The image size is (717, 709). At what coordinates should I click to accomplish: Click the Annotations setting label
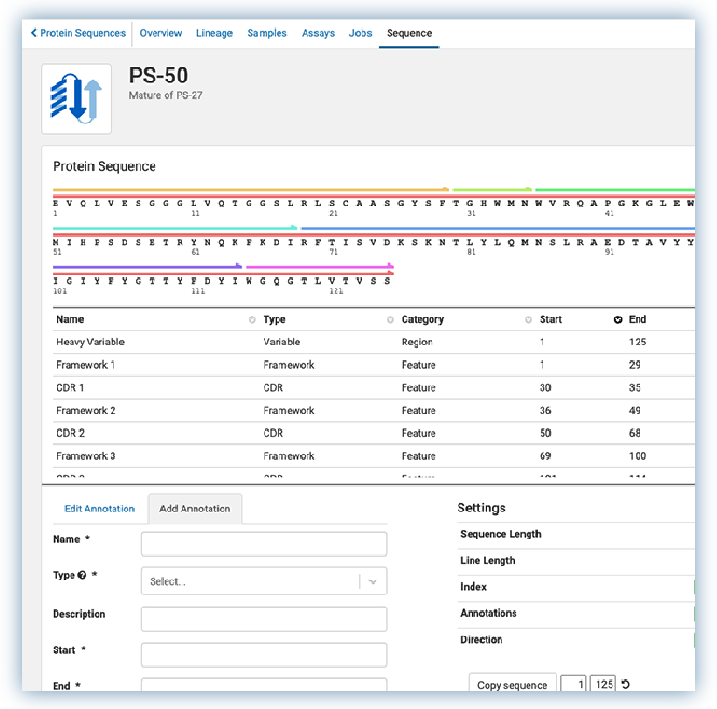click(x=488, y=613)
